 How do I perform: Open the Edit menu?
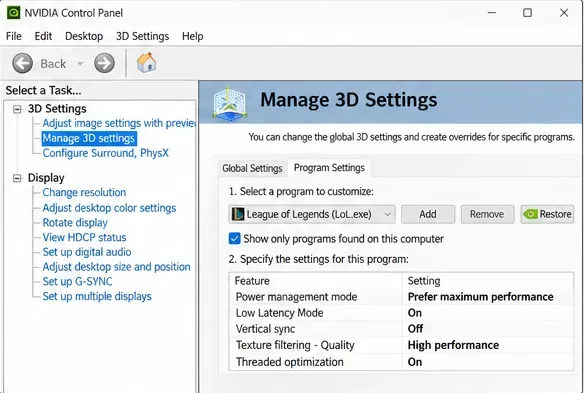coord(43,36)
